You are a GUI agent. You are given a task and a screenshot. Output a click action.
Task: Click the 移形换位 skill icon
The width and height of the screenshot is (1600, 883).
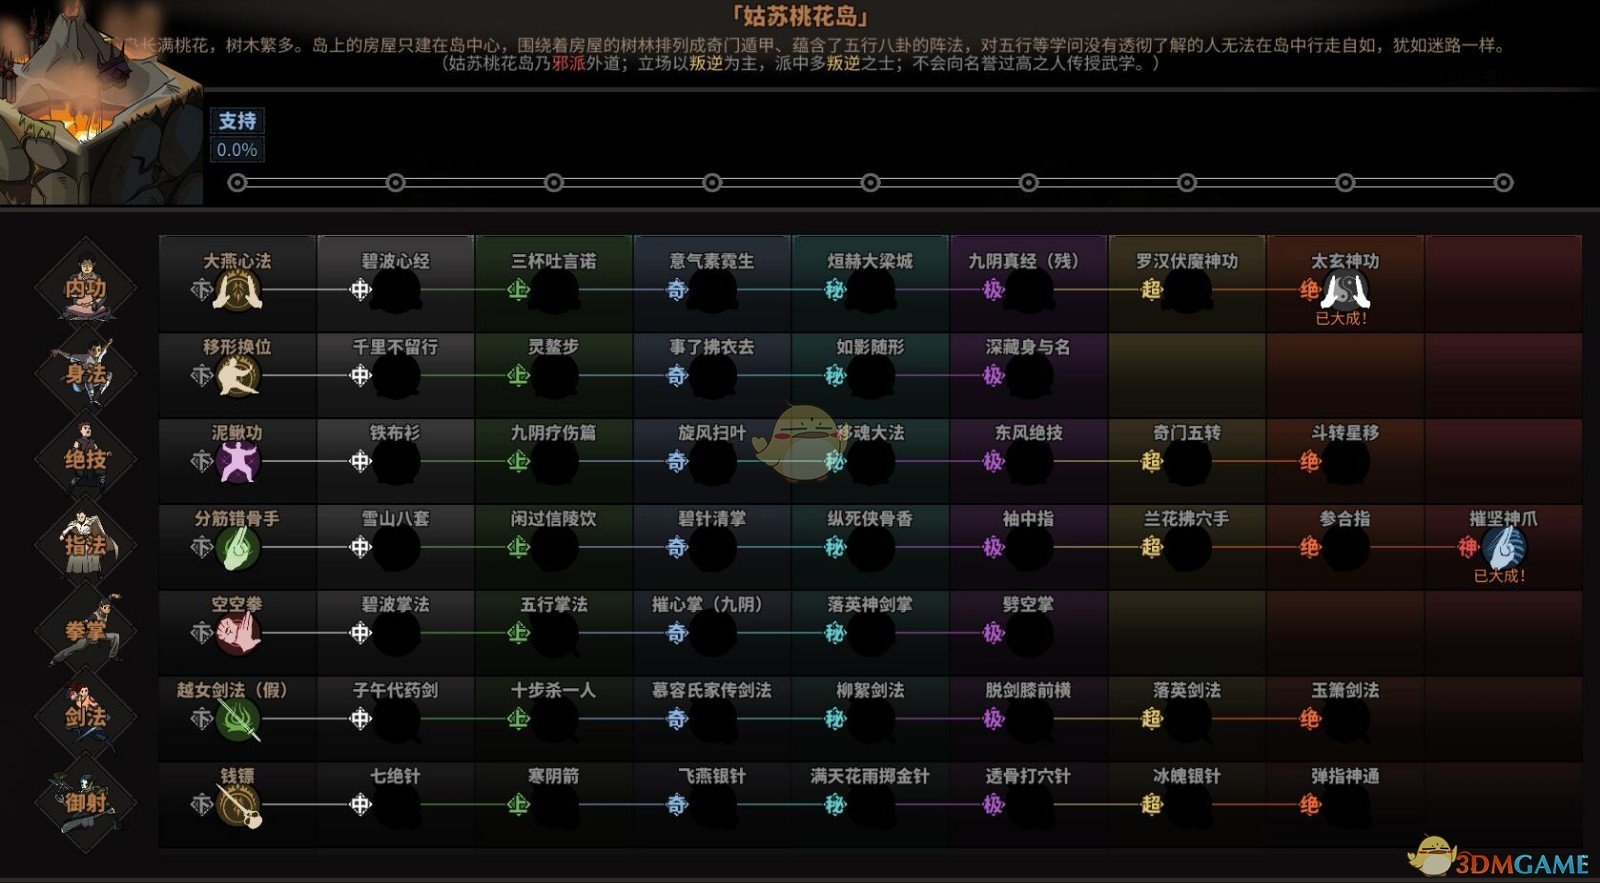(x=238, y=376)
